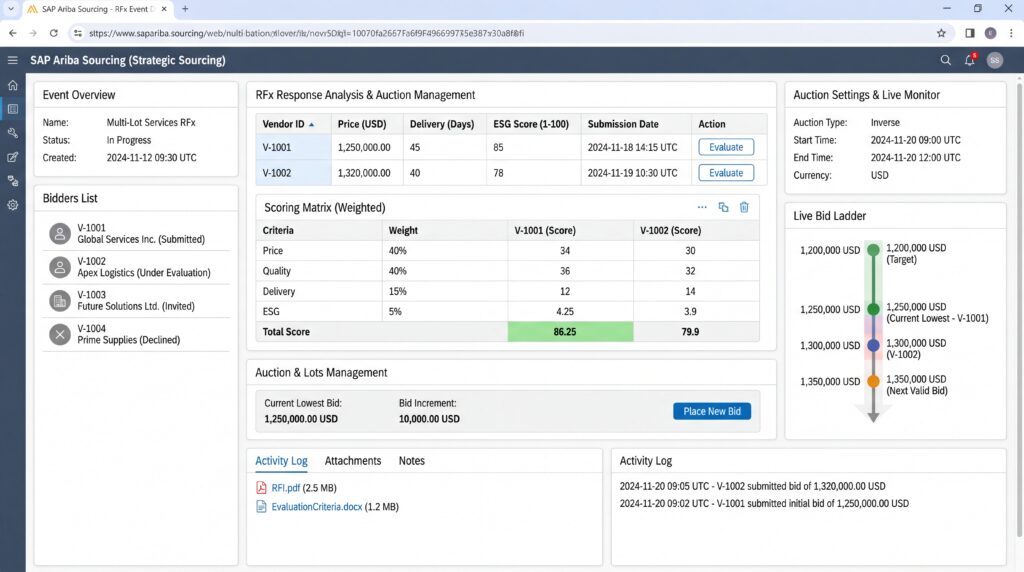Click the EvaluationCriteria.docx document icon
Image resolution: width=1024 pixels, height=572 pixels.
(261, 507)
